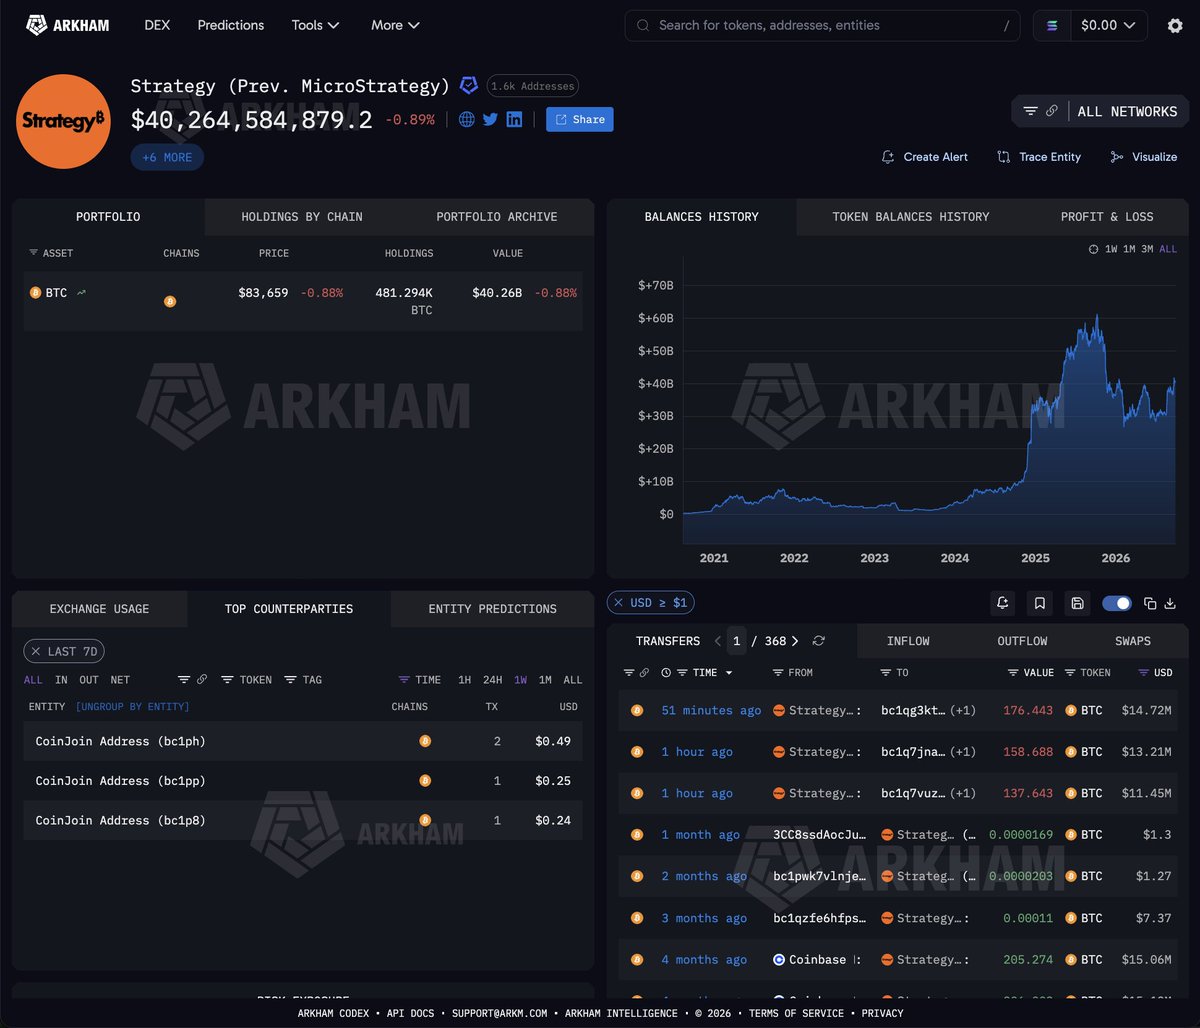
Task: Click the chain filter icon in counterparties panel
Action: 202,680
